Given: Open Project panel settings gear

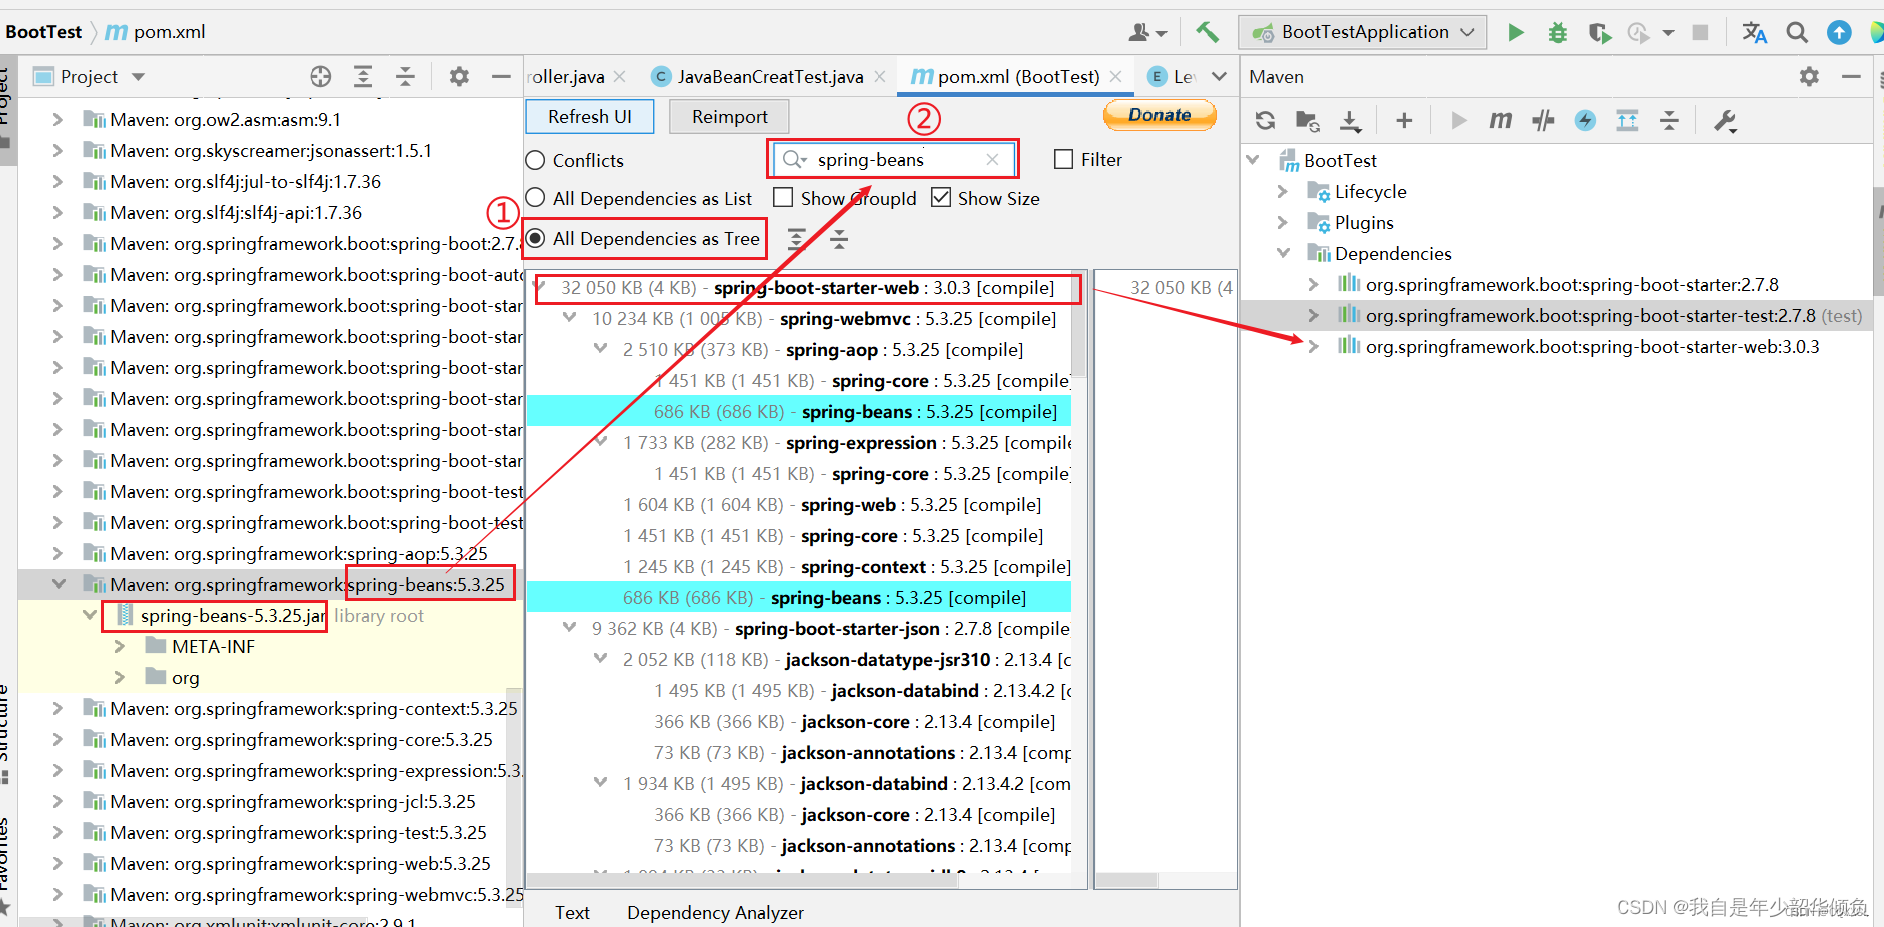Looking at the screenshot, I should point(459,76).
